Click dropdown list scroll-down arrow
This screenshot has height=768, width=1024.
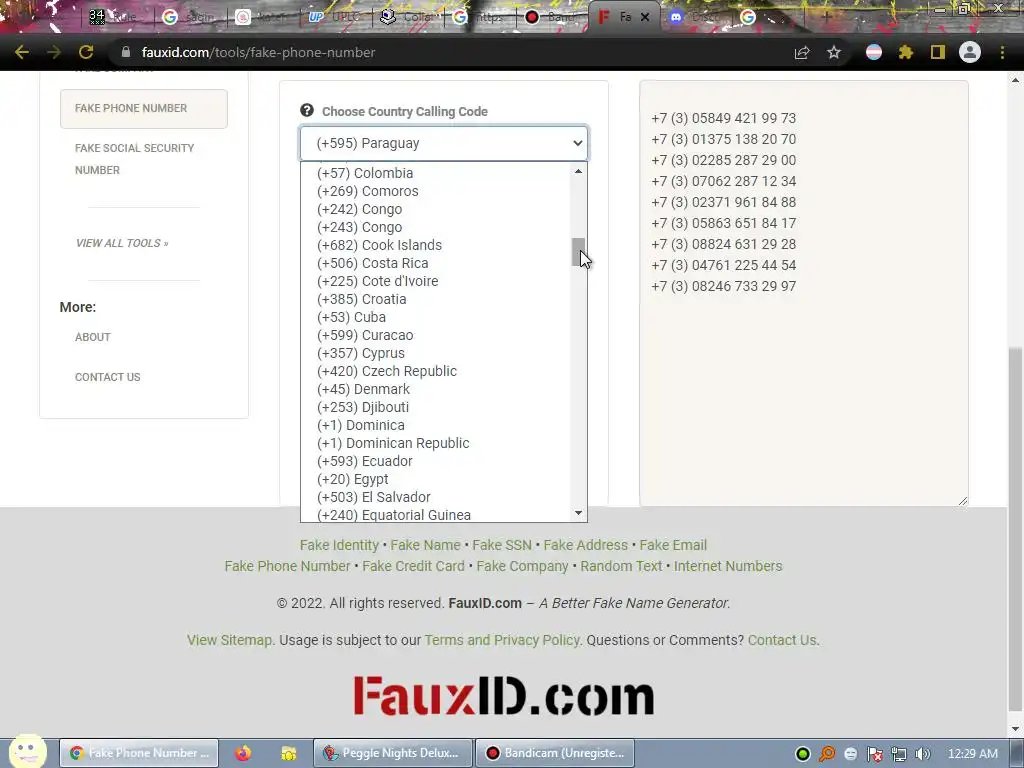(578, 513)
